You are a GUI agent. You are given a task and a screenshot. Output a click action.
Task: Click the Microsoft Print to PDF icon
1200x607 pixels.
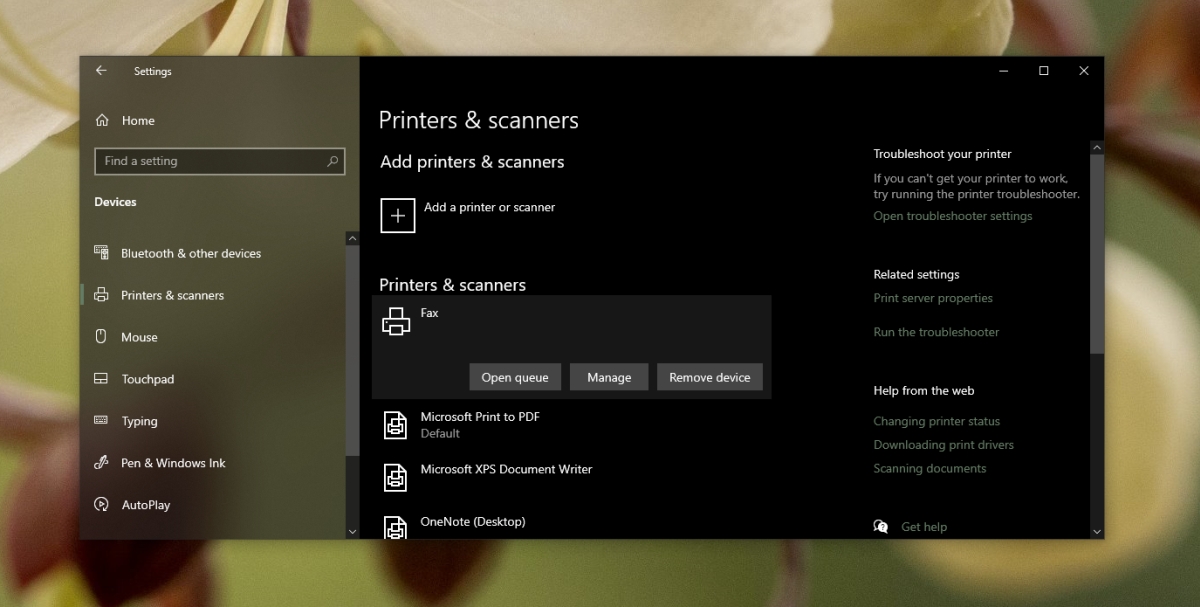(396, 425)
